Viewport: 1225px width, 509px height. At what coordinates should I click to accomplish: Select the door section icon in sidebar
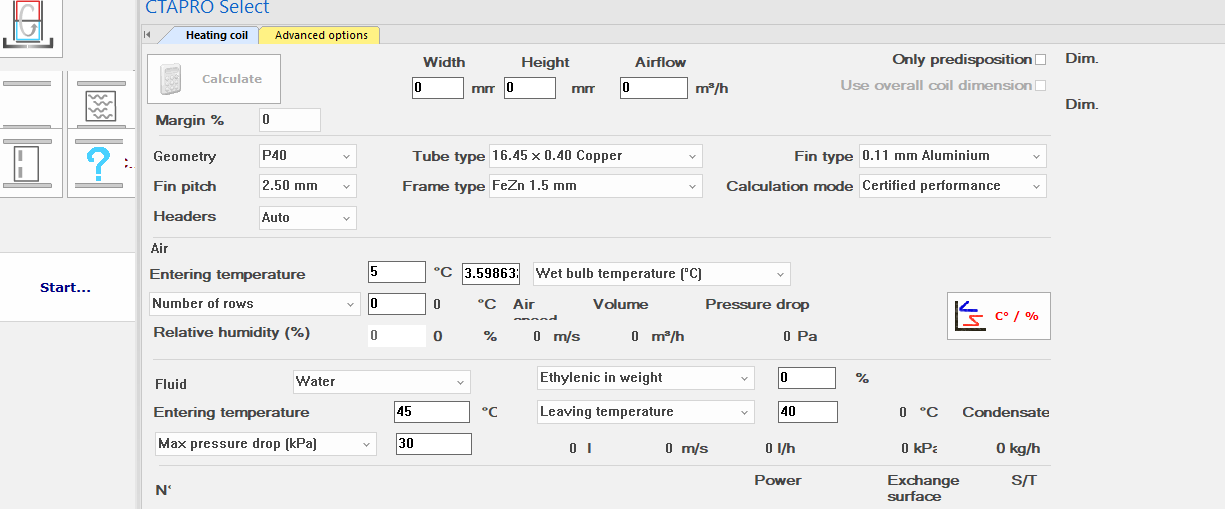tap(31, 163)
